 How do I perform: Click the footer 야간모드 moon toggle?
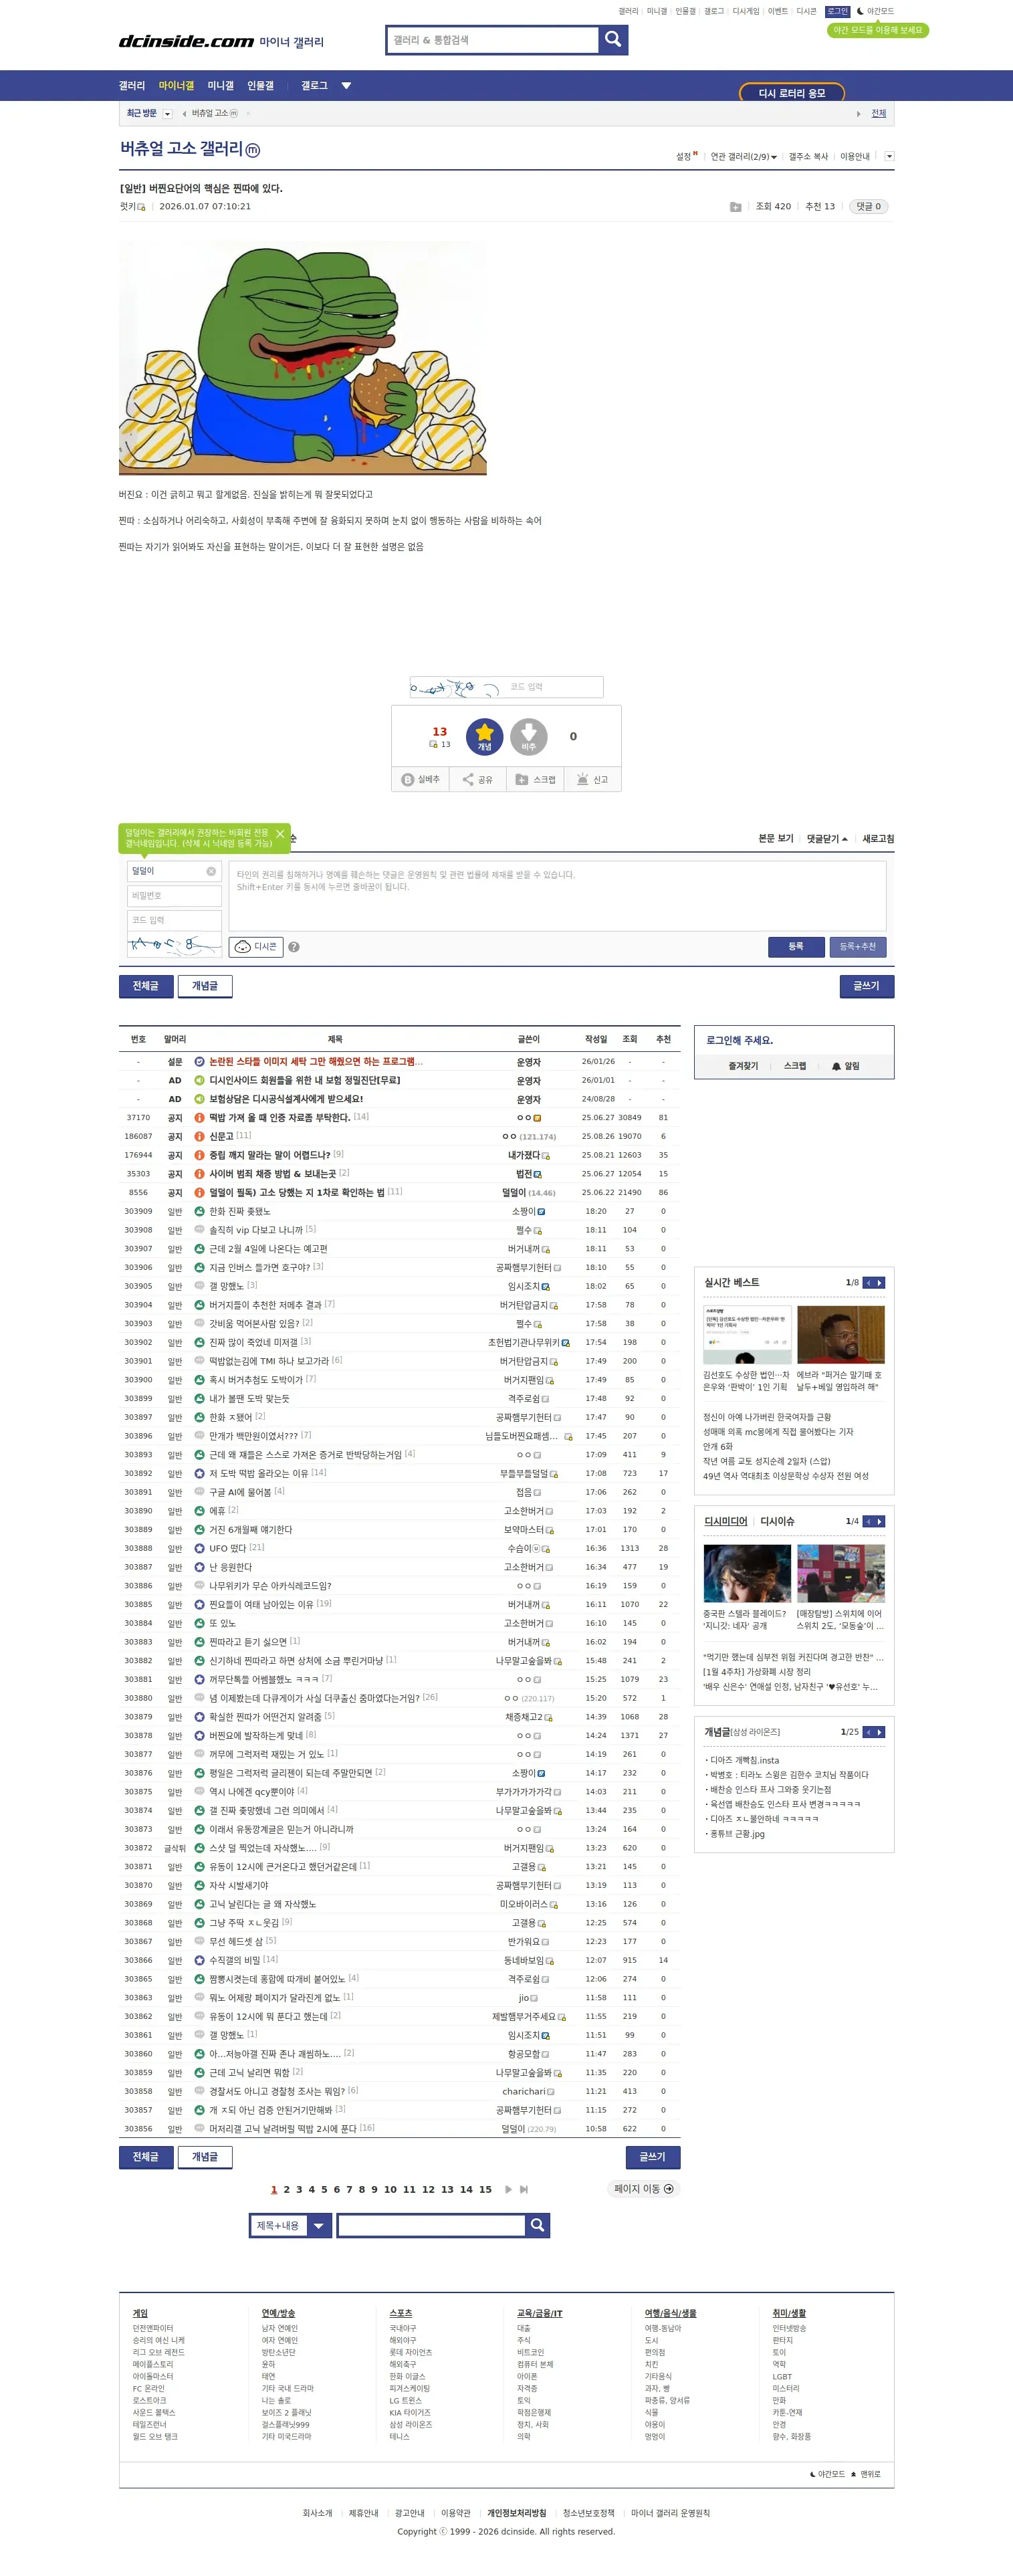[827, 2474]
